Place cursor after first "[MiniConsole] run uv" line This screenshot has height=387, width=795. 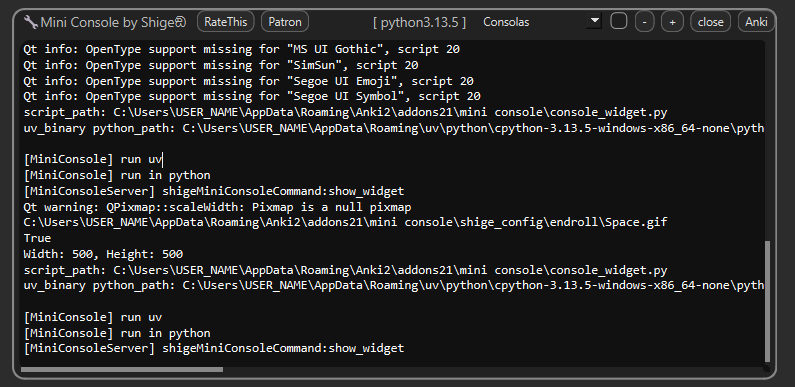163,160
